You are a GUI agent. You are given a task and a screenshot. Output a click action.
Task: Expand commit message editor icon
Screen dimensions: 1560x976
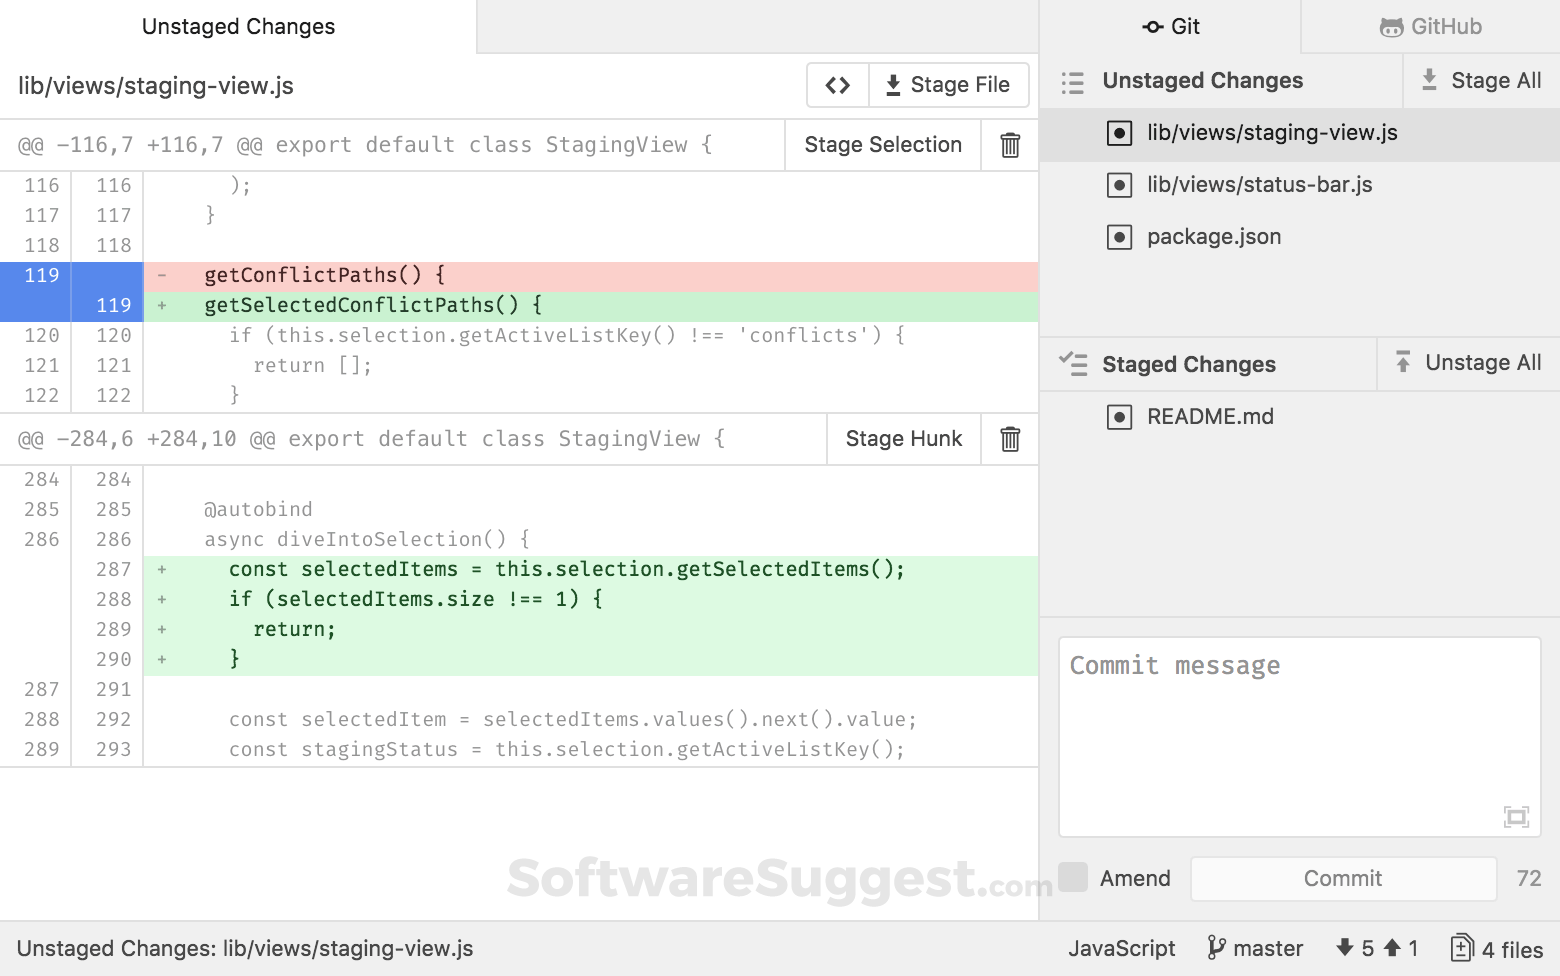click(x=1516, y=817)
